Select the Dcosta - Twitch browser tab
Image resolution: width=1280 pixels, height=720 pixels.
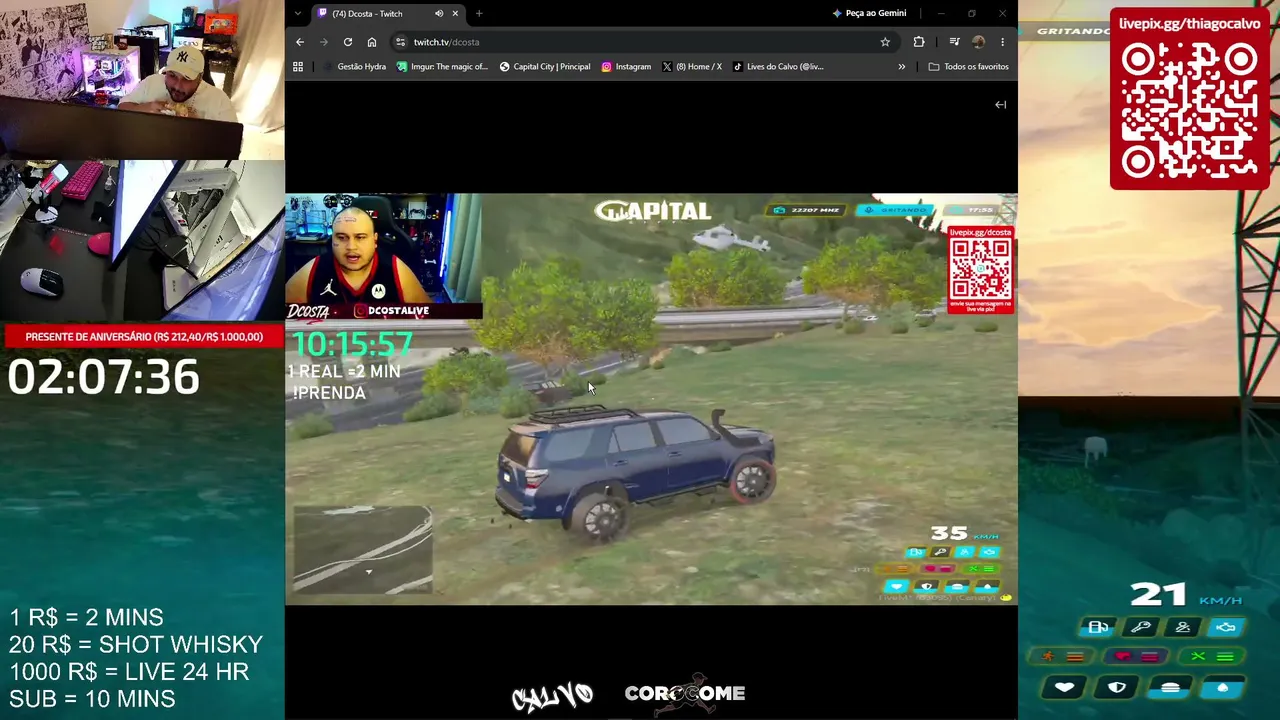386,13
